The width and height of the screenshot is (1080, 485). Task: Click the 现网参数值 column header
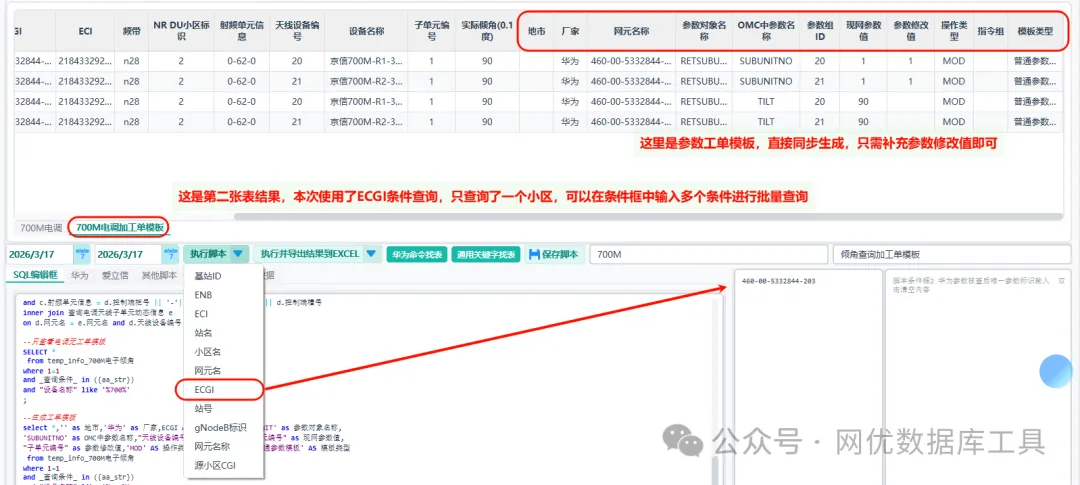click(x=862, y=31)
